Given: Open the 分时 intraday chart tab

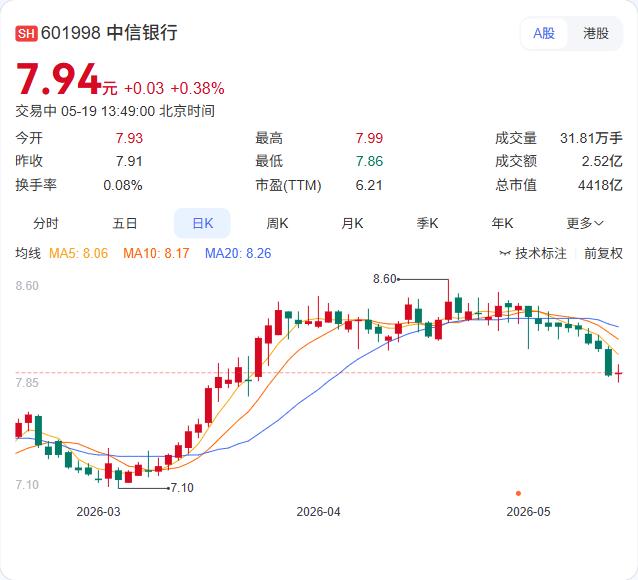Looking at the screenshot, I should [x=46, y=223].
